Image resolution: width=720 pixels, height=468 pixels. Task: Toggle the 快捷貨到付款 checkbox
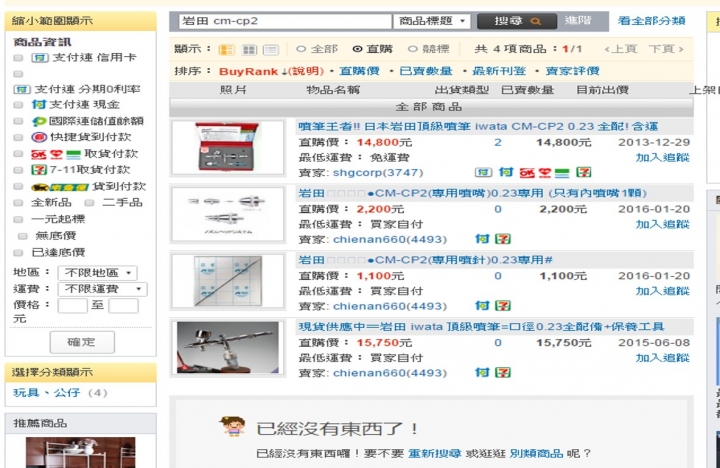tap(18, 137)
